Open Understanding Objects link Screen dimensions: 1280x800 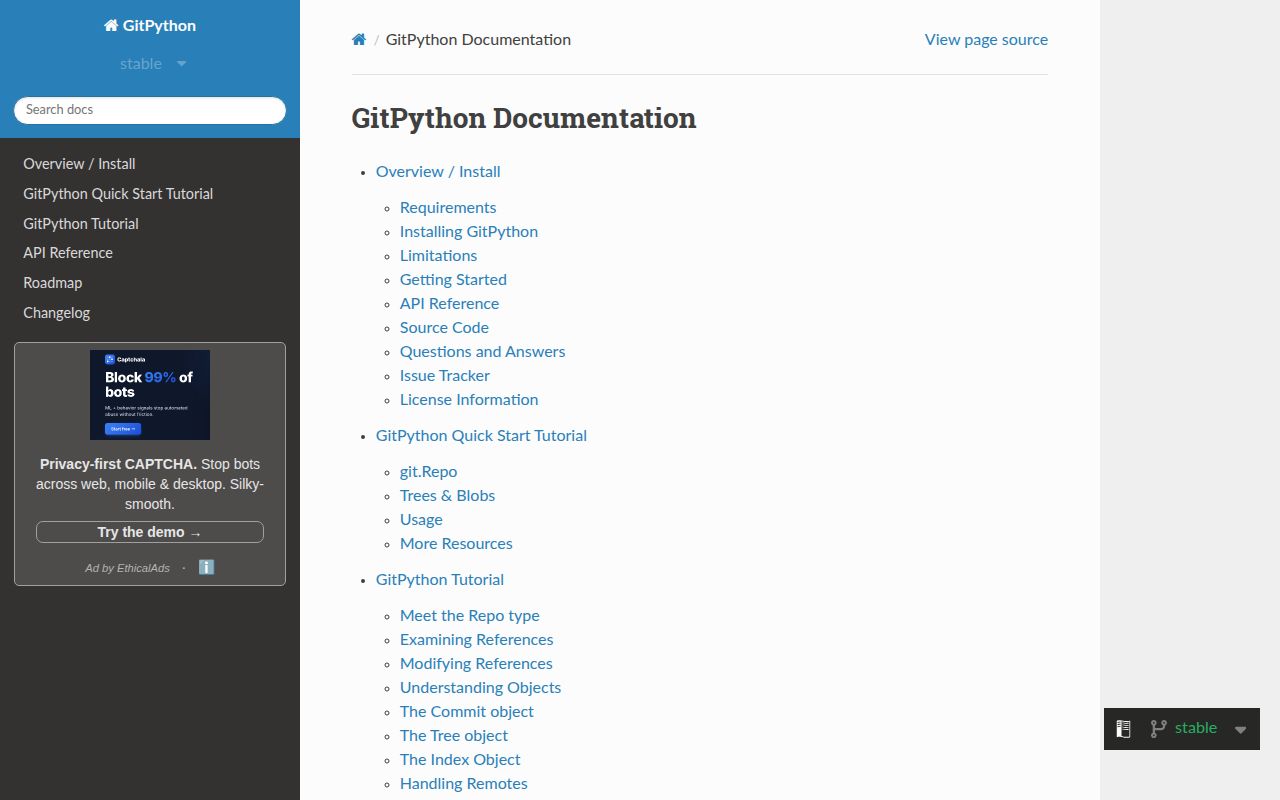click(480, 688)
